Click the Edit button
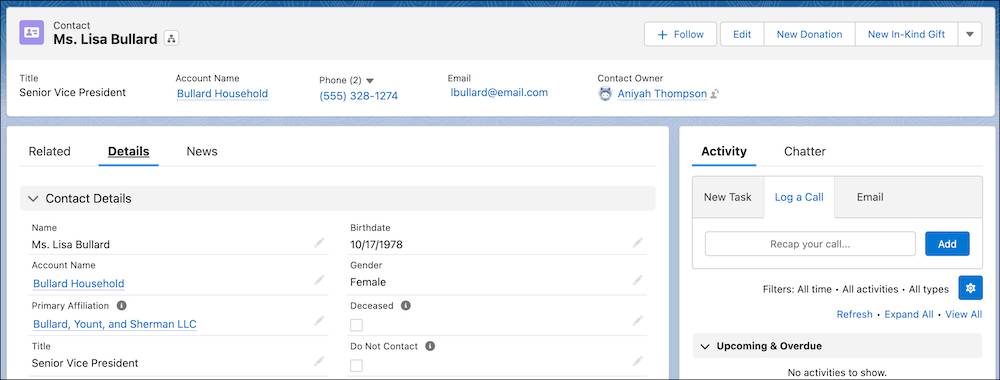The width and height of the screenshot is (1000, 380). coord(742,34)
